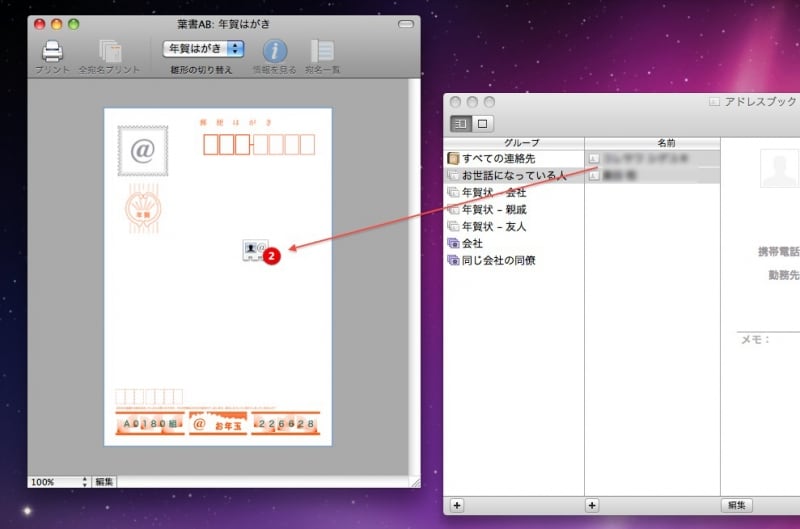Open the 宛名一覧 list icon
This screenshot has width=800, height=529.
click(321, 51)
